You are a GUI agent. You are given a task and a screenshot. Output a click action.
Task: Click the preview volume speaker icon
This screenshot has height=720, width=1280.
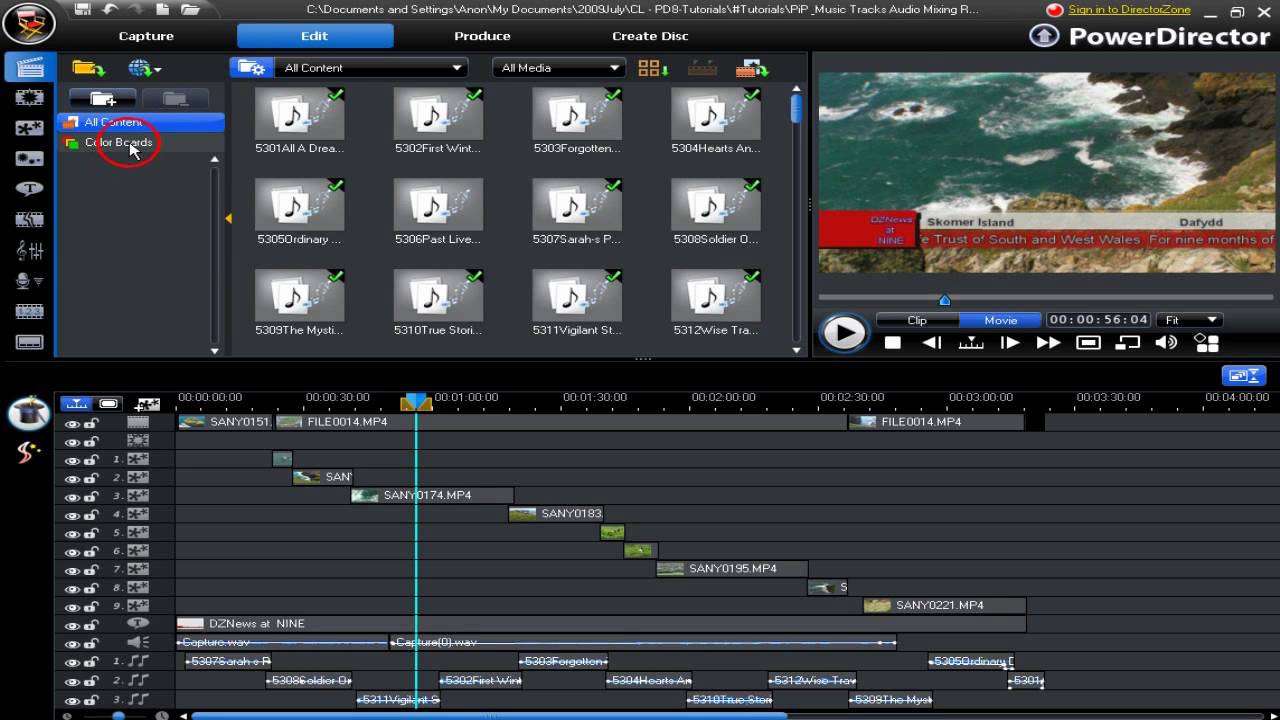[1166, 342]
